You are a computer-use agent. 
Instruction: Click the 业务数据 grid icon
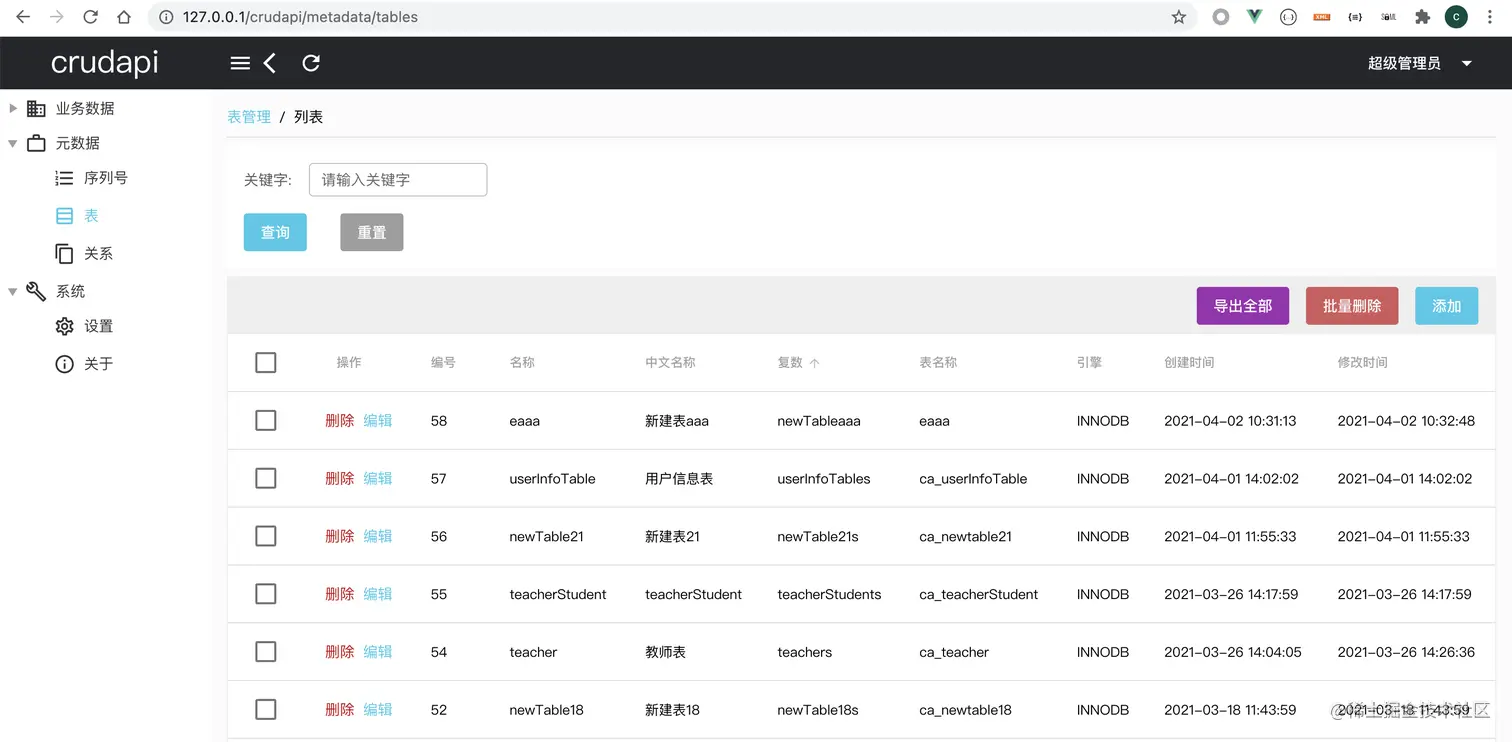[x=36, y=108]
